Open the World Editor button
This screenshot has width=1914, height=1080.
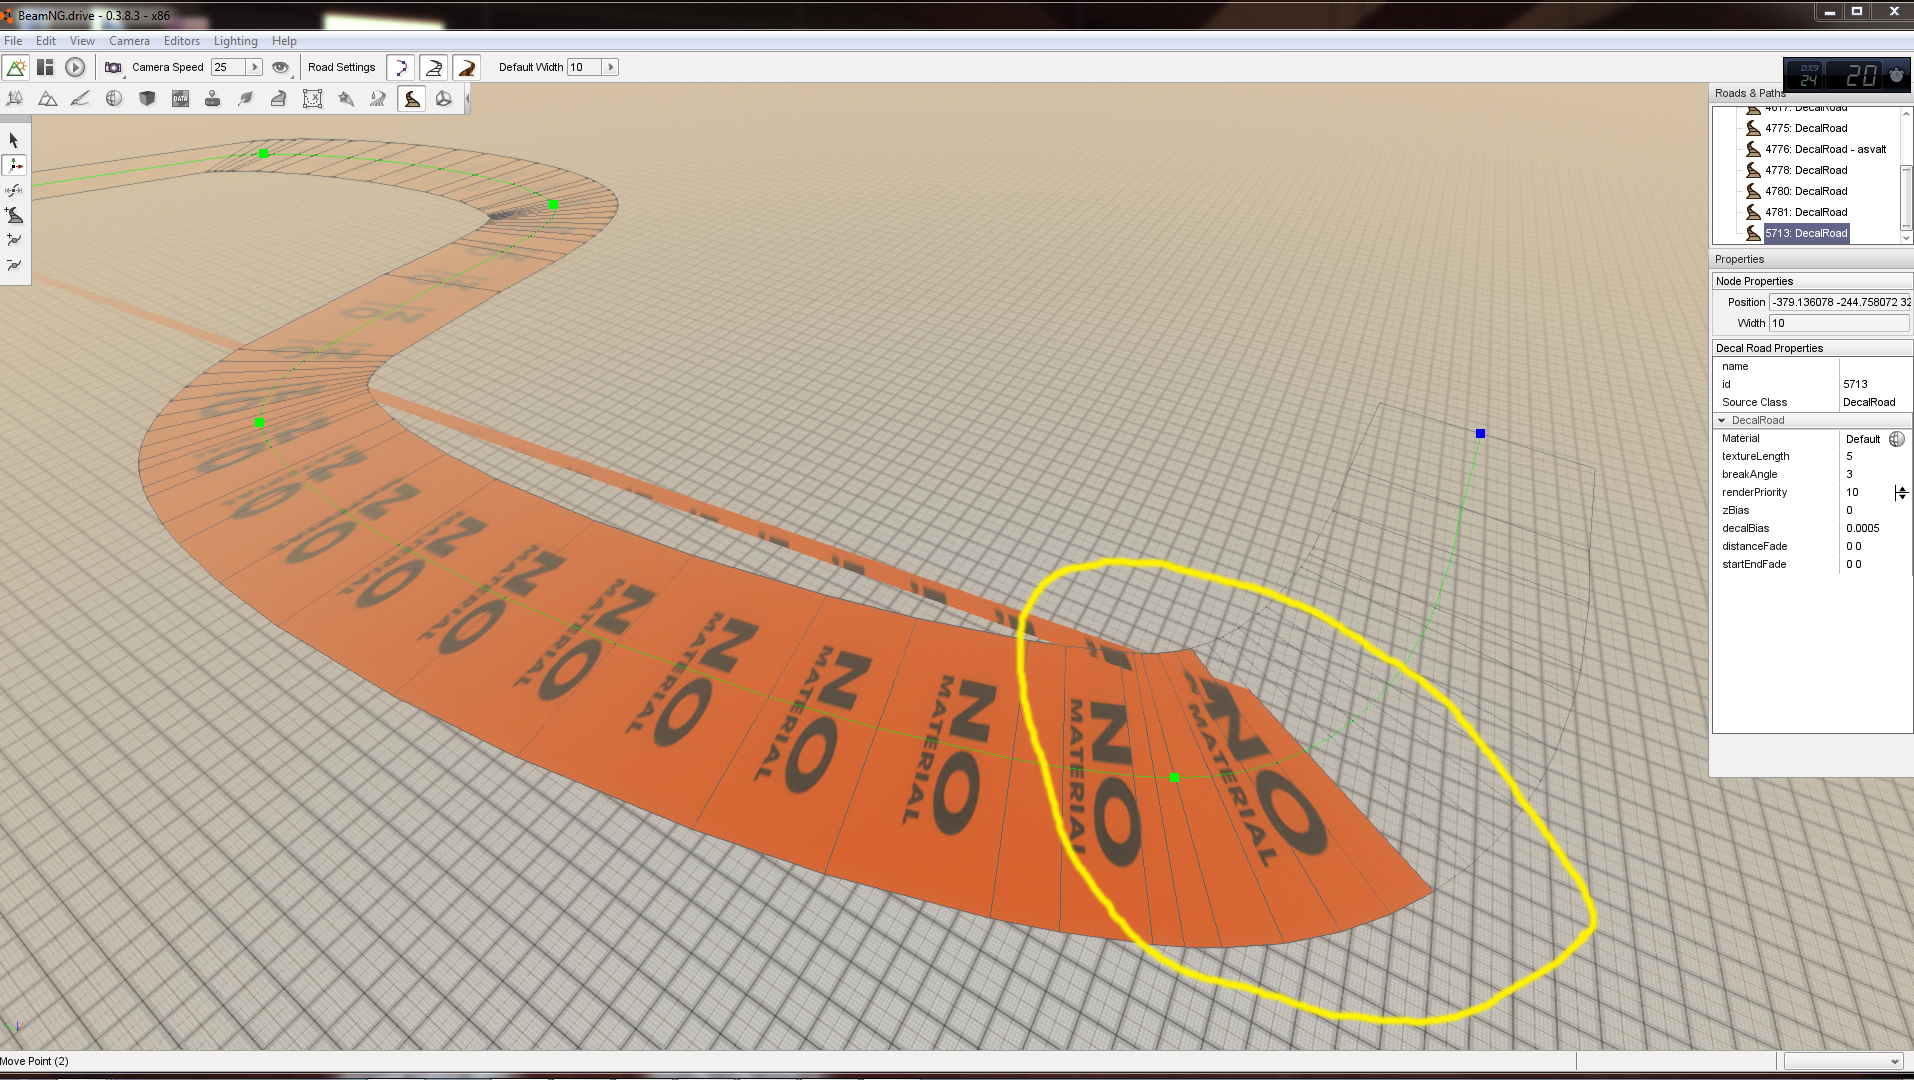(16, 67)
